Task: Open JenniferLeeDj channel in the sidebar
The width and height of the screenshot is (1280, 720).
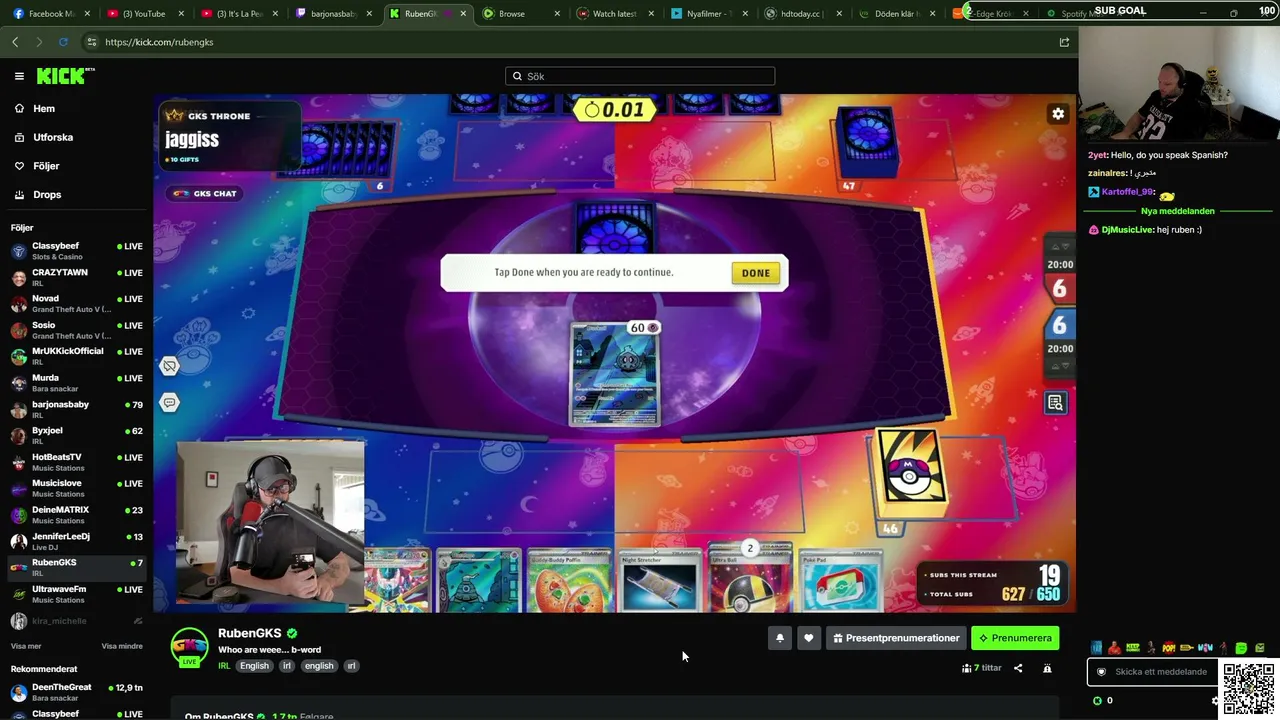Action: click(x=76, y=541)
